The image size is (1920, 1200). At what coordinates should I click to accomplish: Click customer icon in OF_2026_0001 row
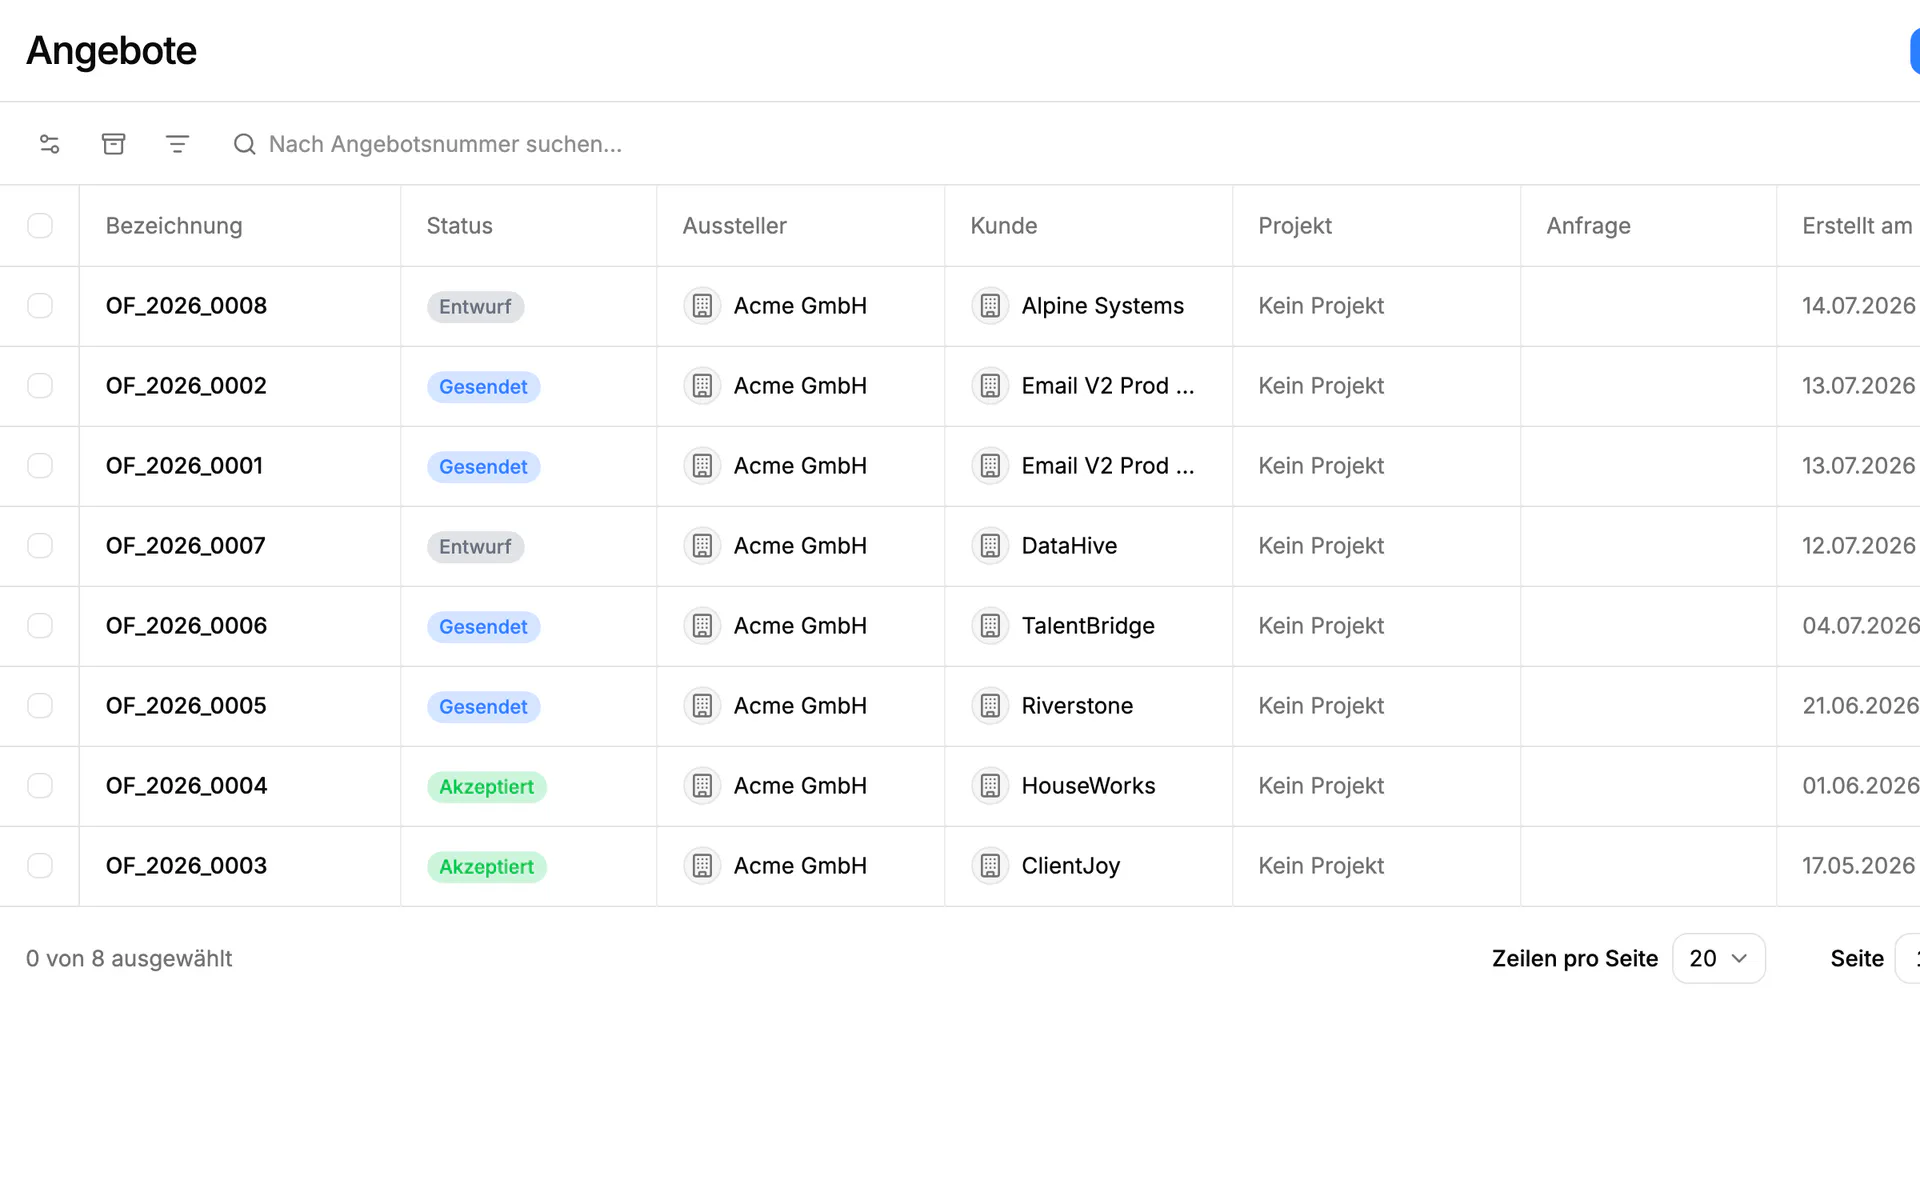[x=990, y=466]
